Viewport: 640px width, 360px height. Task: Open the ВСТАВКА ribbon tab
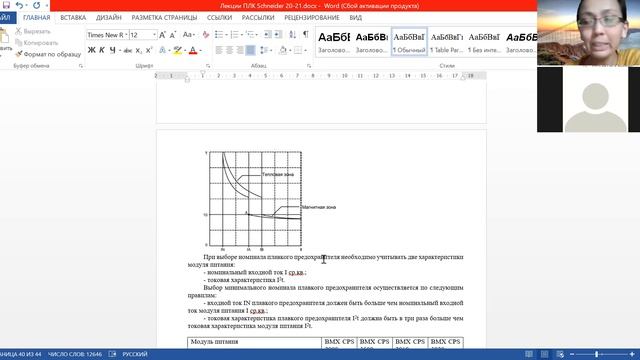coord(73,18)
